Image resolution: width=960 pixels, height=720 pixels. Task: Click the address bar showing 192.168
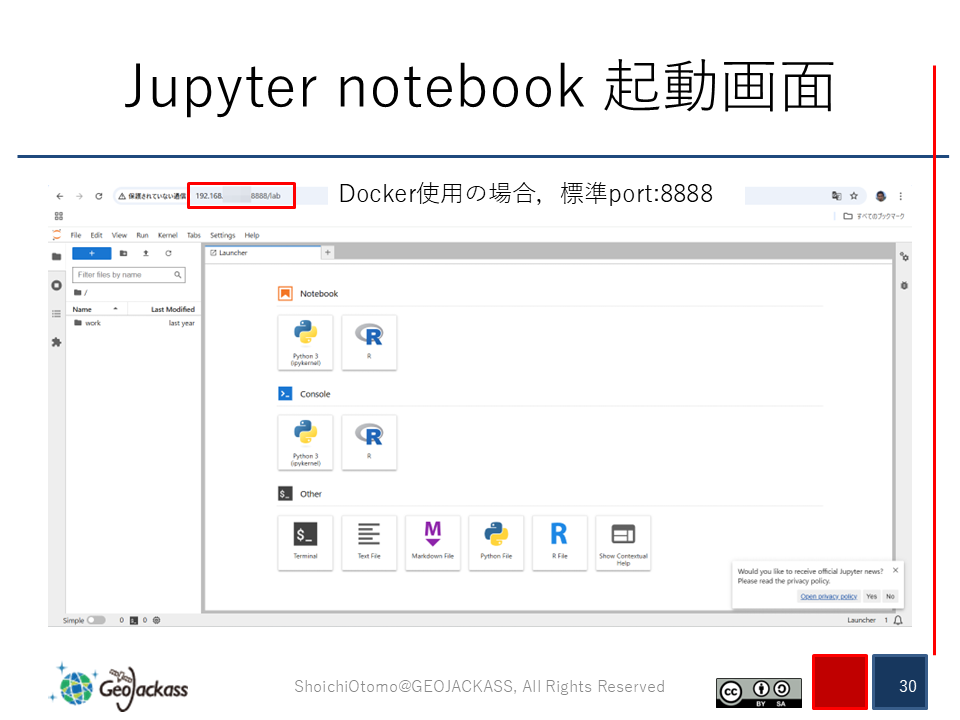click(x=241, y=196)
